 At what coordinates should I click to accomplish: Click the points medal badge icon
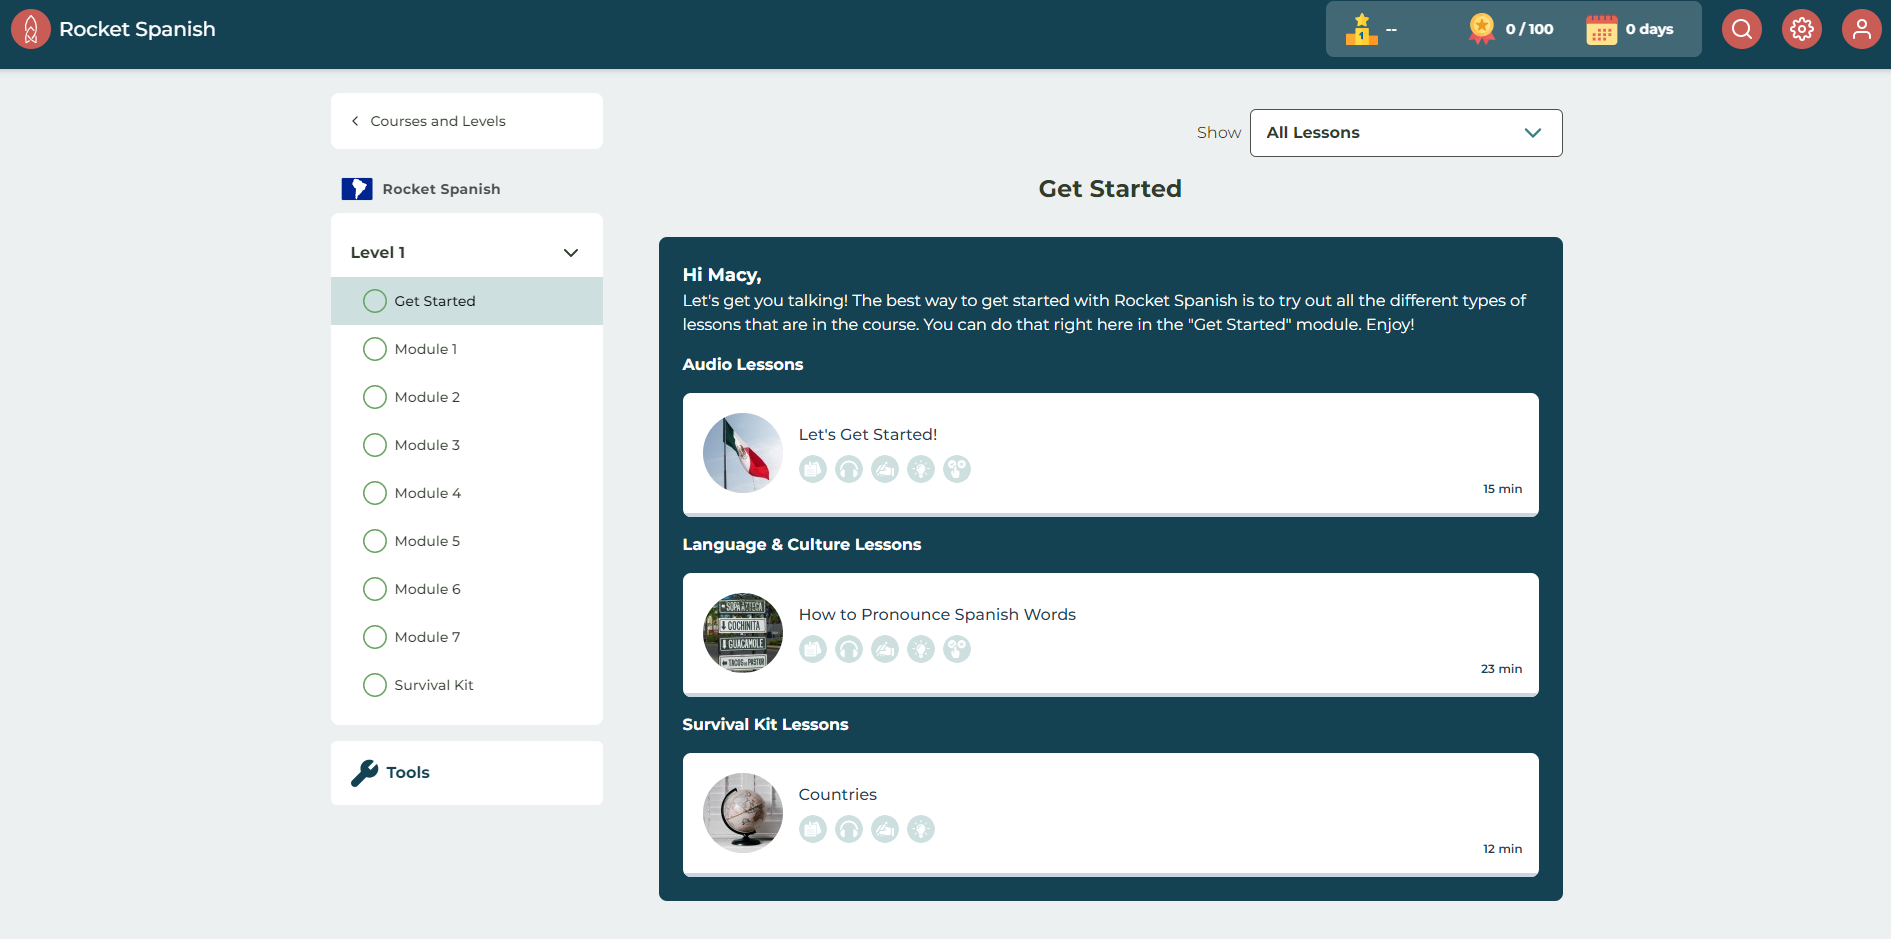1481,29
